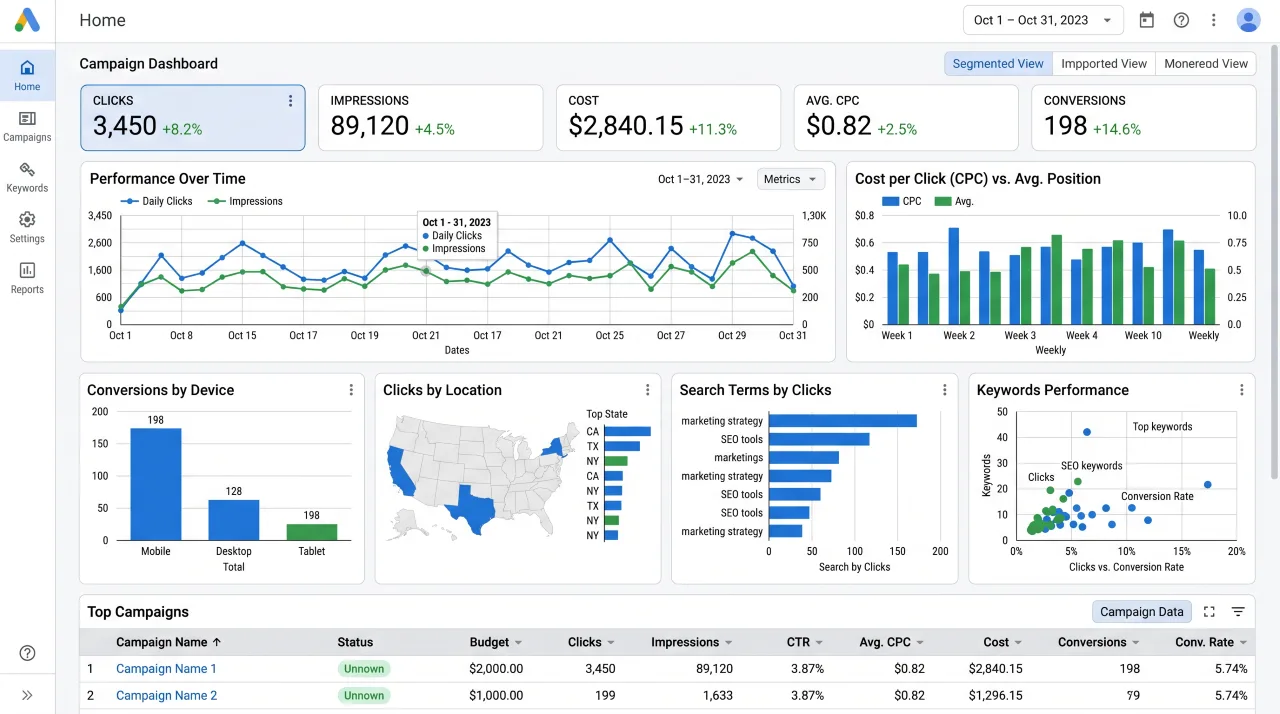
Task: Sort by Budget column dropdown
Action: coord(518,643)
